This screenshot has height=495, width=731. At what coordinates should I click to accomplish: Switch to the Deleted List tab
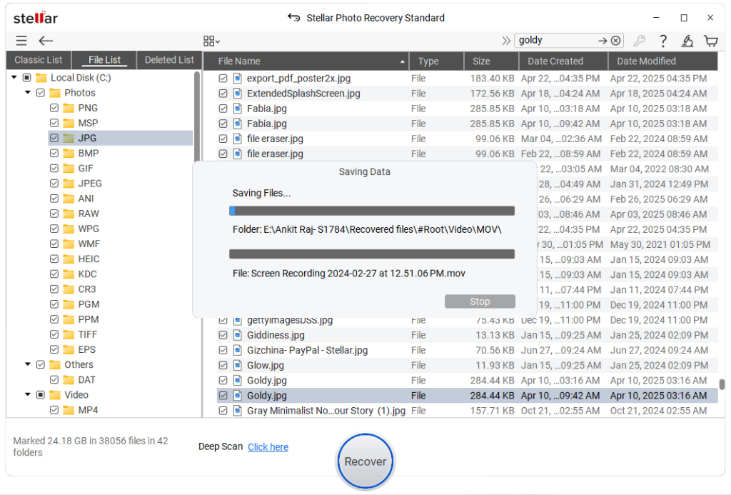point(169,60)
